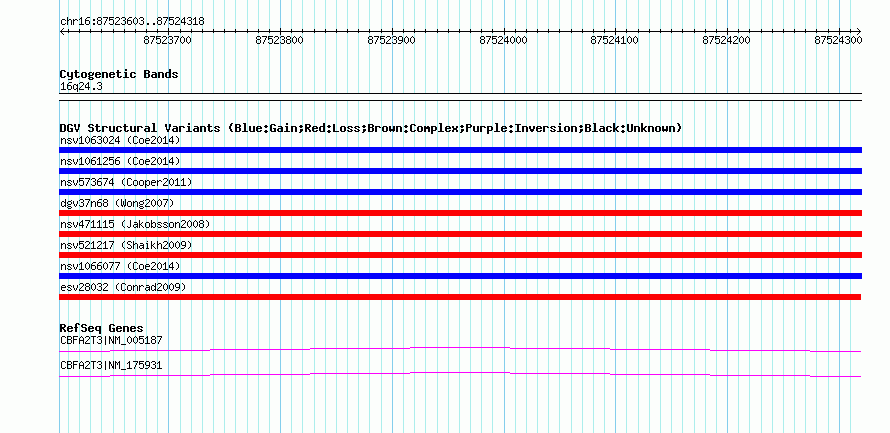Screen dimensions: 890x433
Task: Open variant nsv1066077 (Coe2014) label
Action: point(120,266)
